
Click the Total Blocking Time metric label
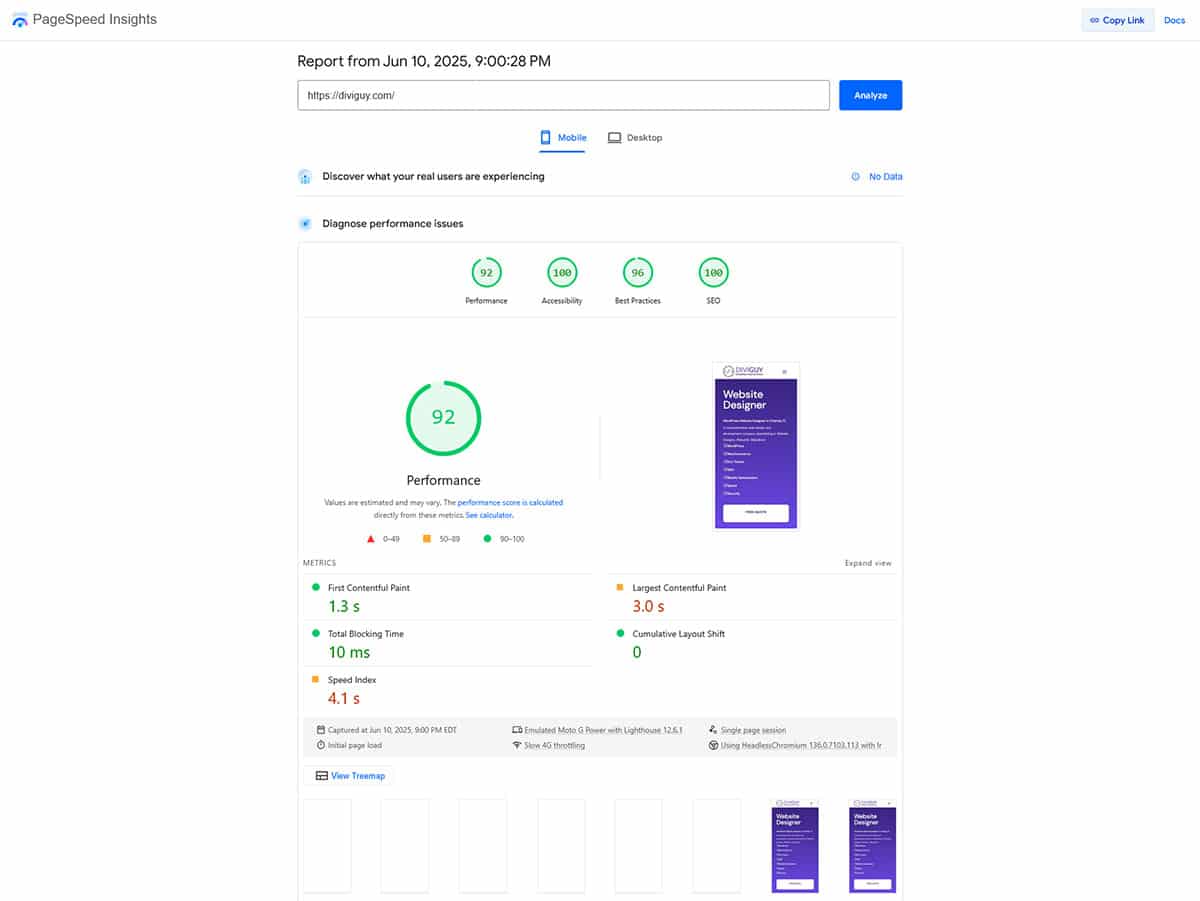tap(366, 634)
